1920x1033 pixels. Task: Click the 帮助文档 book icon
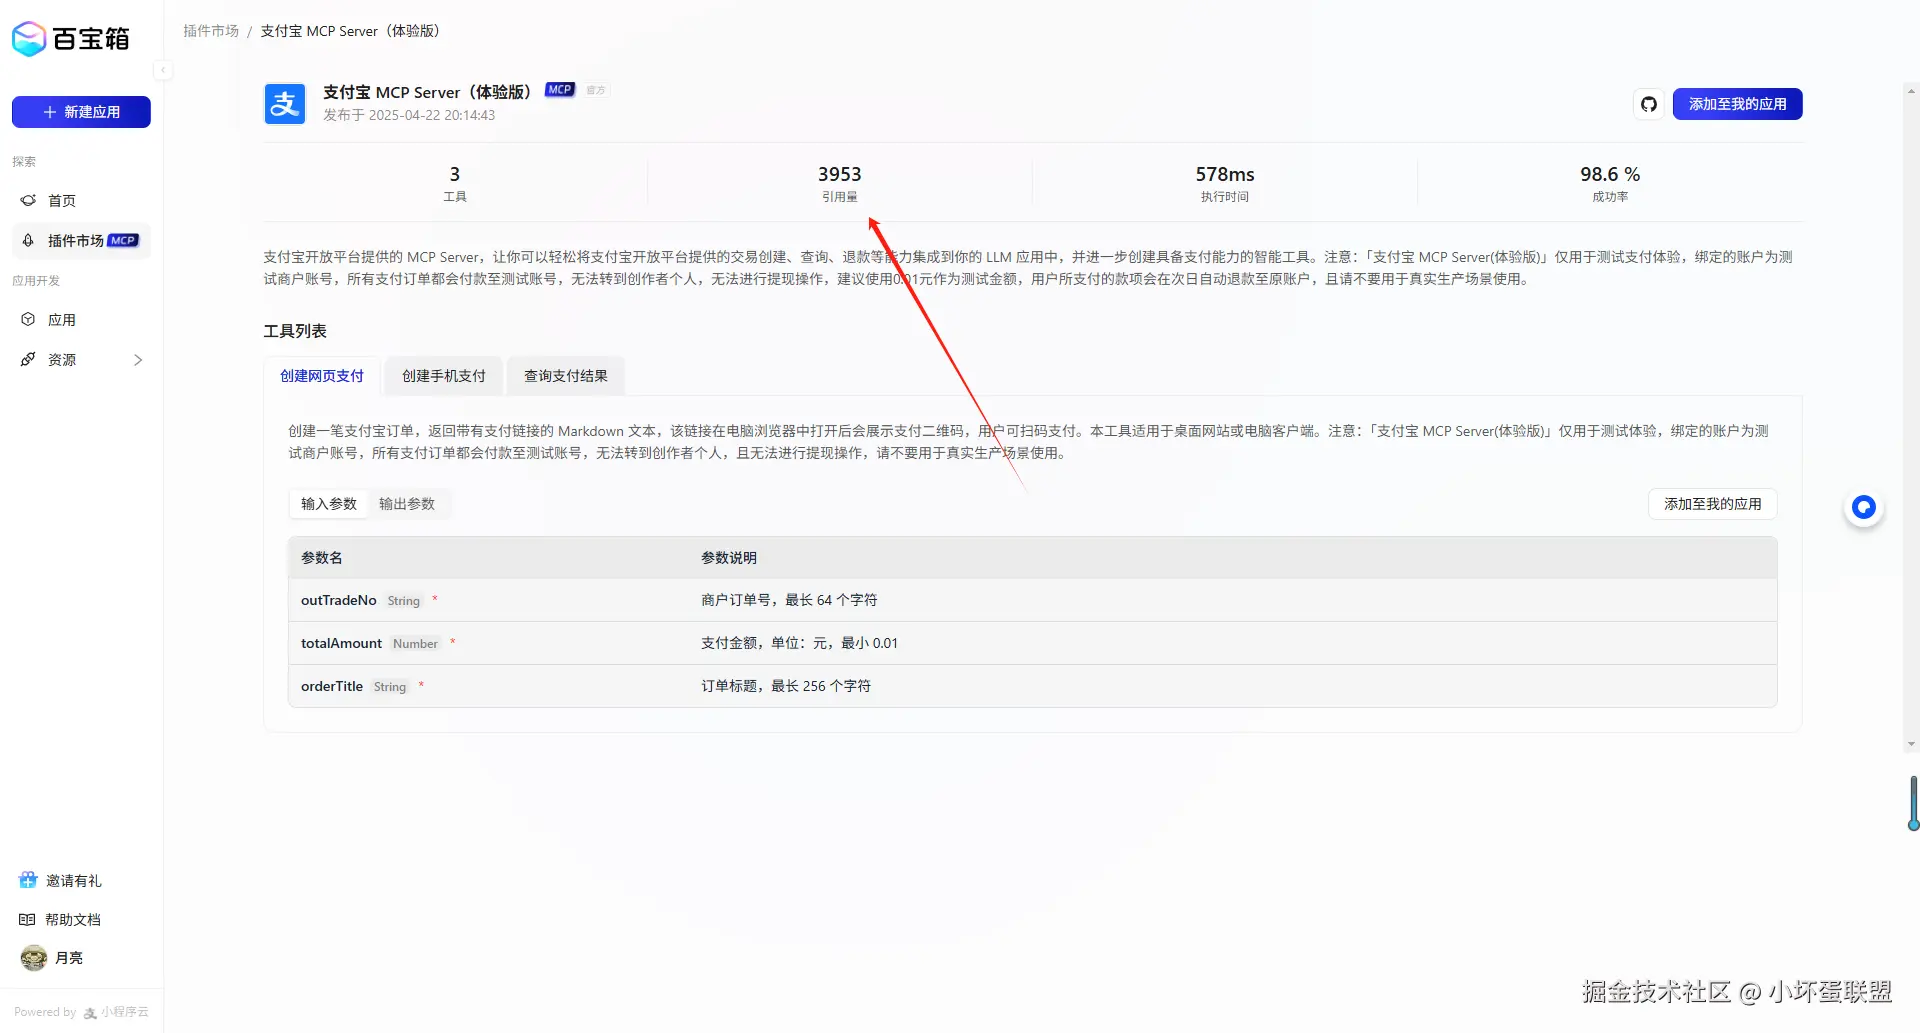pyautogui.click(x=27, y=919)
